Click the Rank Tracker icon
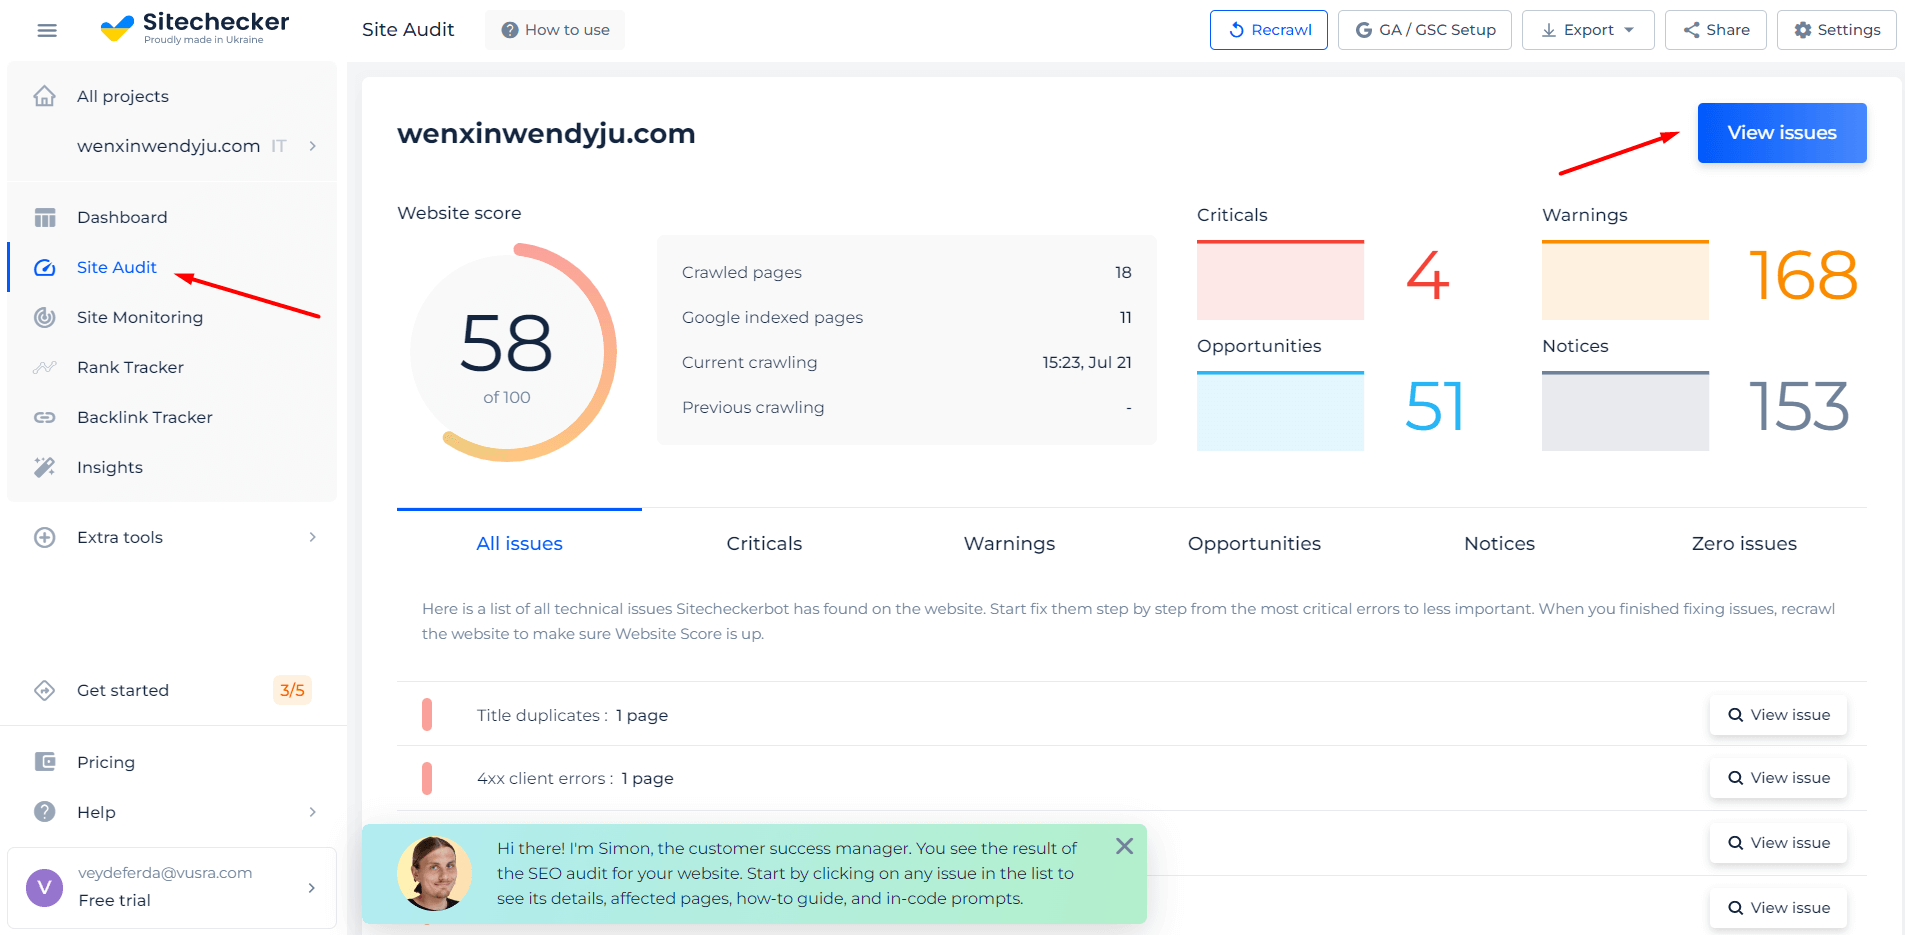Screen dimensions: 1905x935 (x=45, y=367)
